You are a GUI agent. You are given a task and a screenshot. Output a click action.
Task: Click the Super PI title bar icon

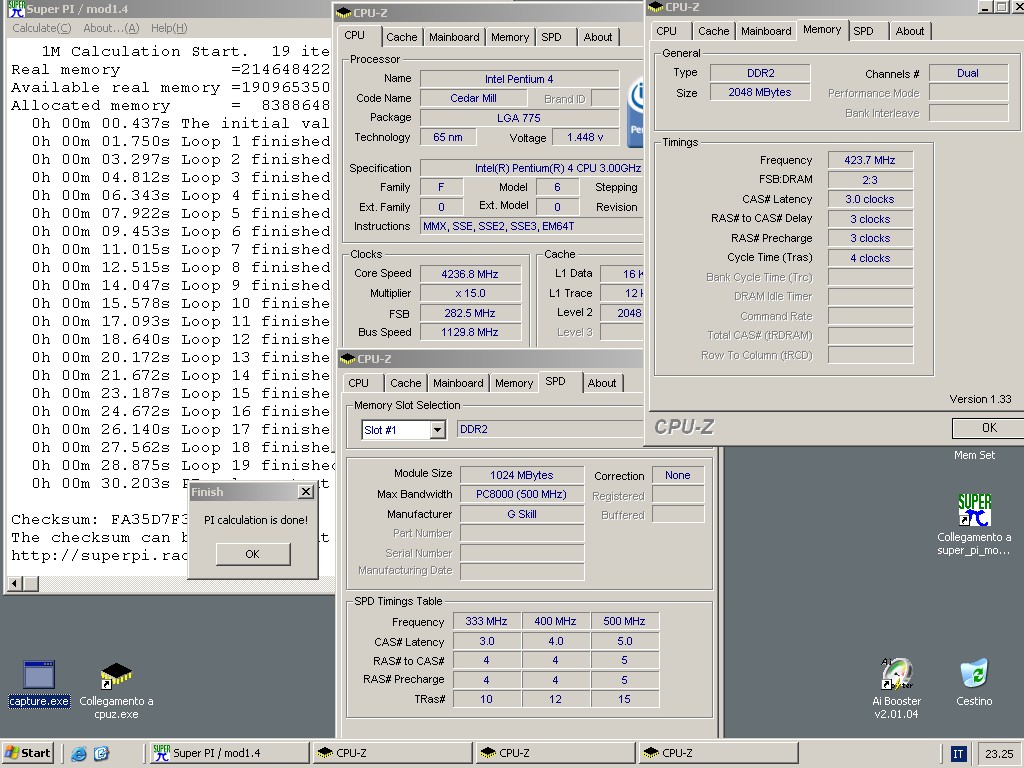pos(16,8)
